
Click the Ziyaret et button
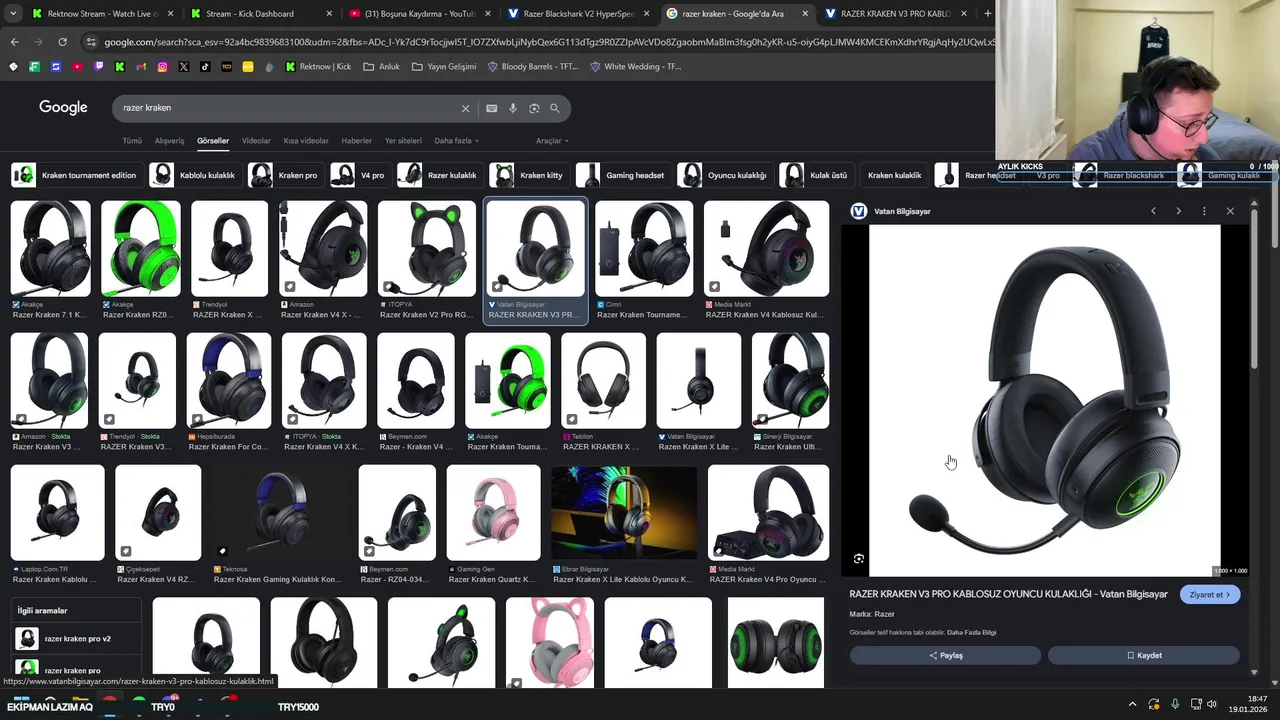coord(1210,594)
